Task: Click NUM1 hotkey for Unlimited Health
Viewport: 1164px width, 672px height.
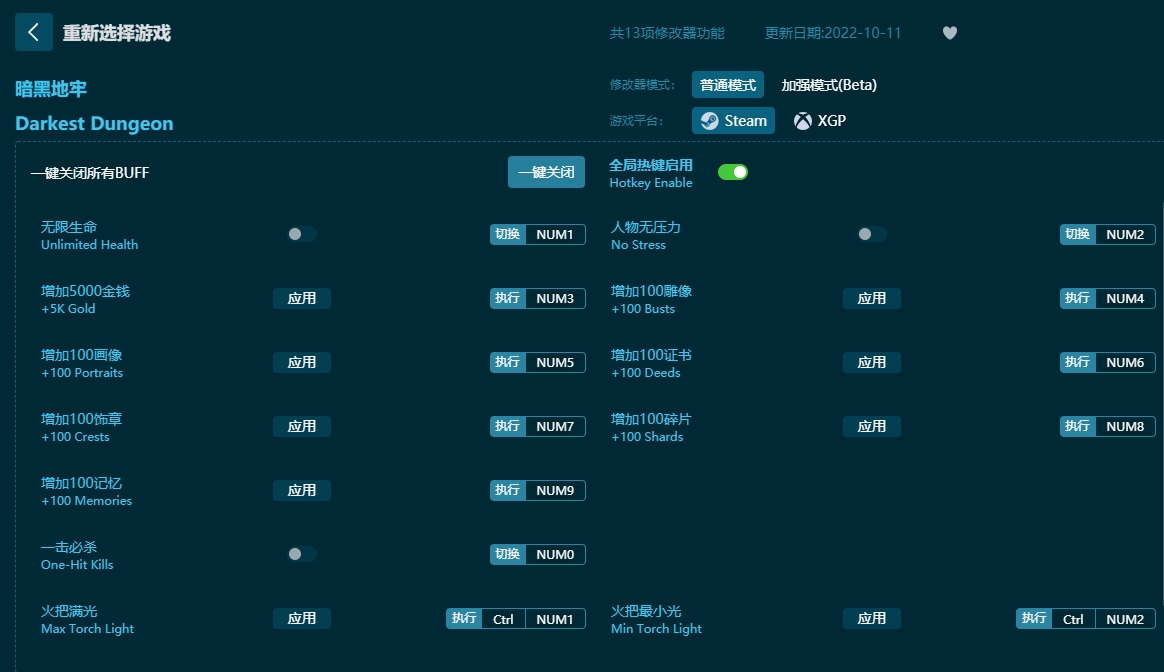Action: 555,235
